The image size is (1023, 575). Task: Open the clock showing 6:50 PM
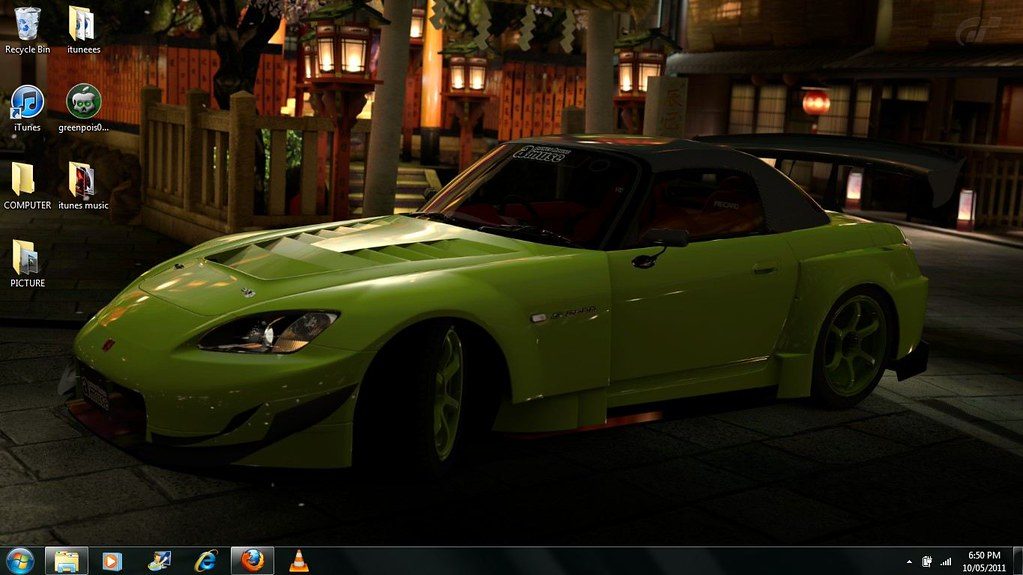coord(984,561)
